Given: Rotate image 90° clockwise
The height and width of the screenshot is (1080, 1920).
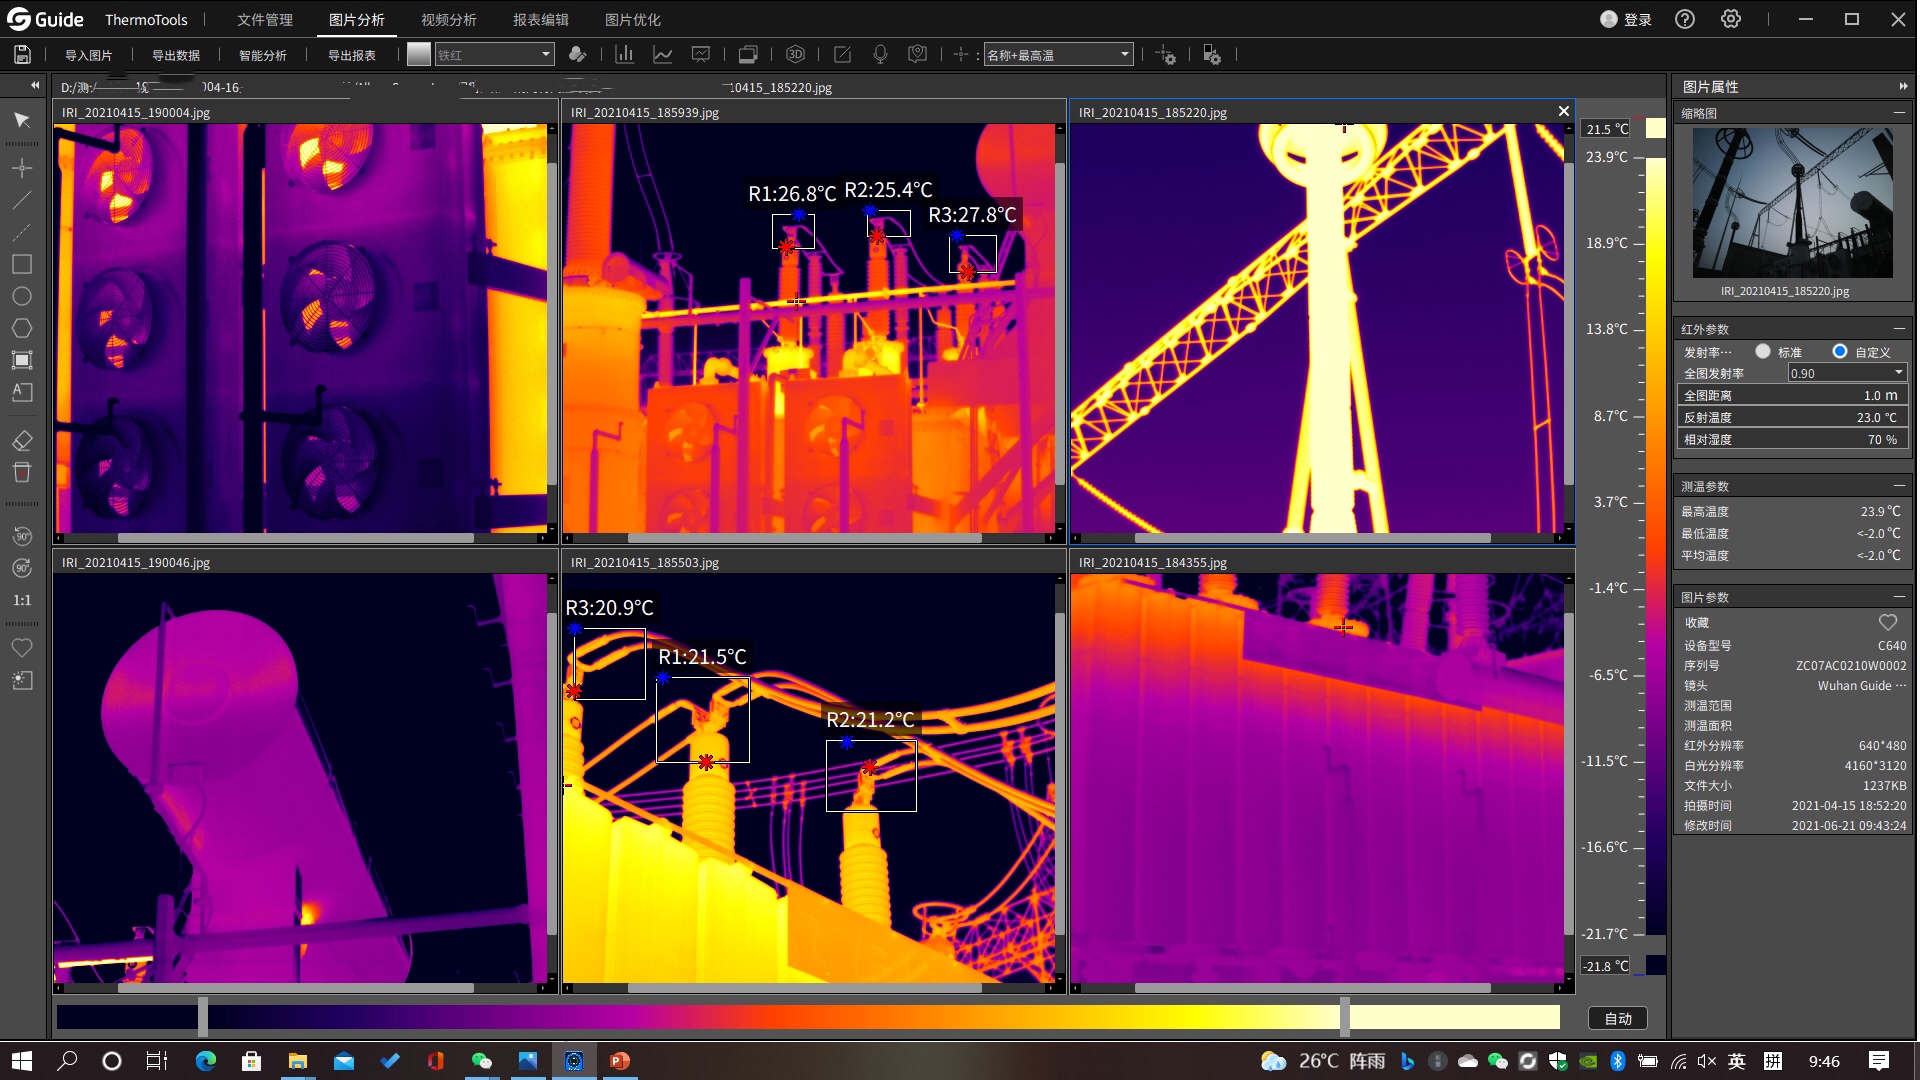Looking at the screenshot, I should pos(22,568).
